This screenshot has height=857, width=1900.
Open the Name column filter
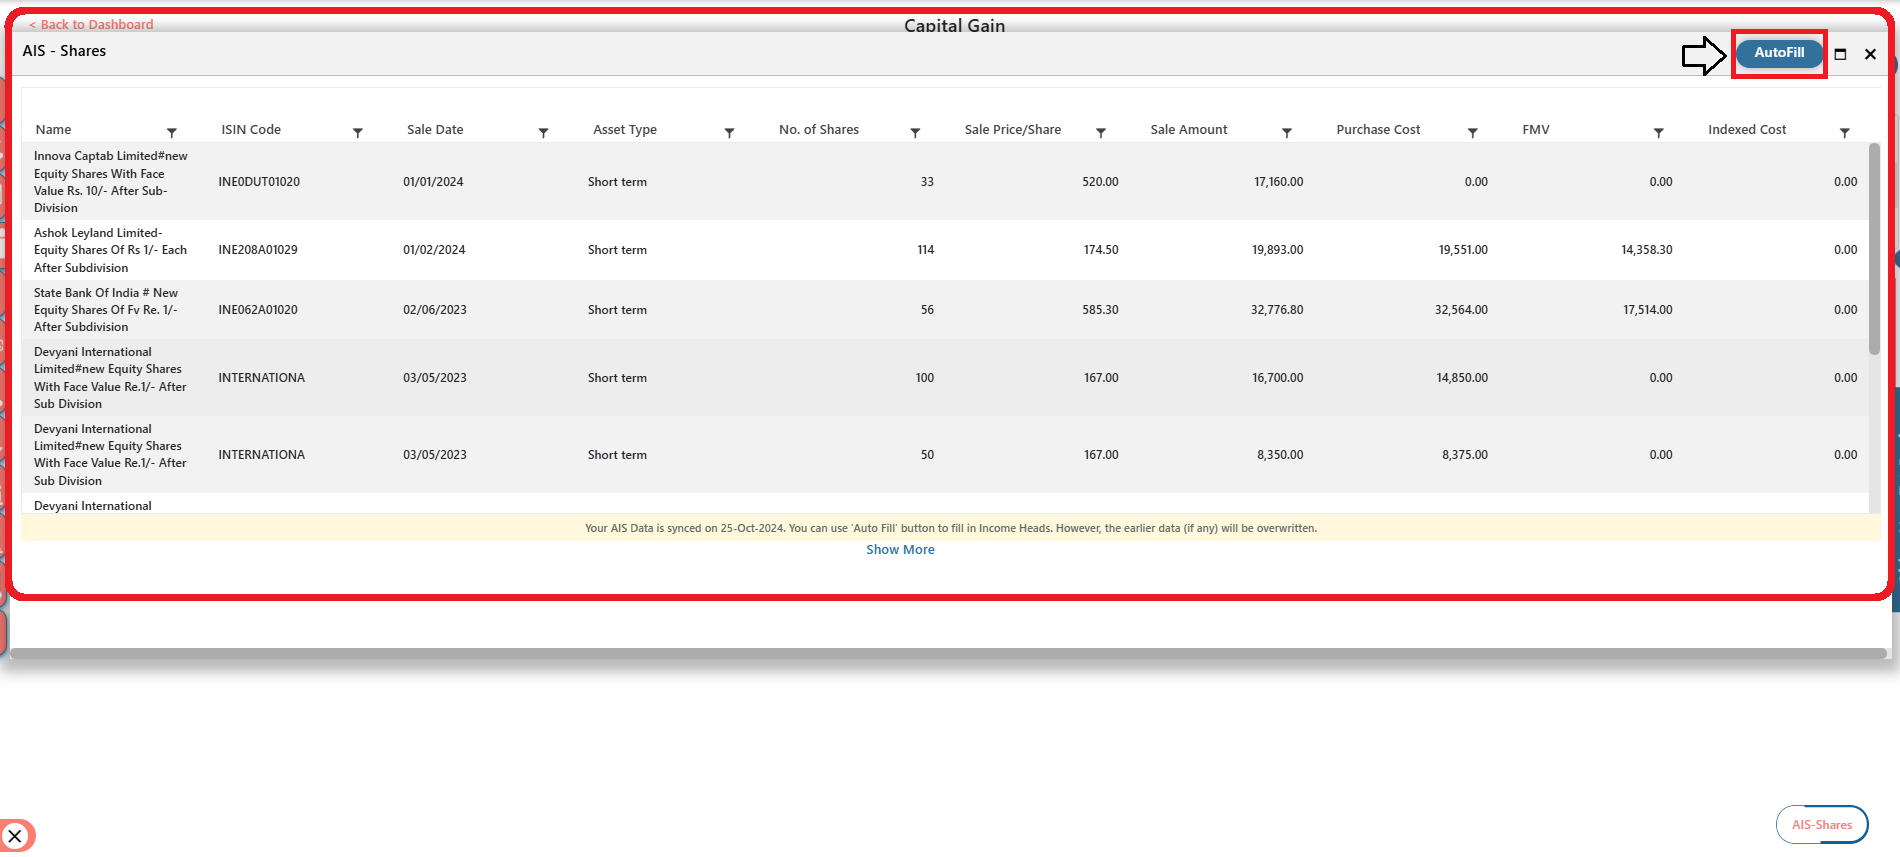[172, 132]
